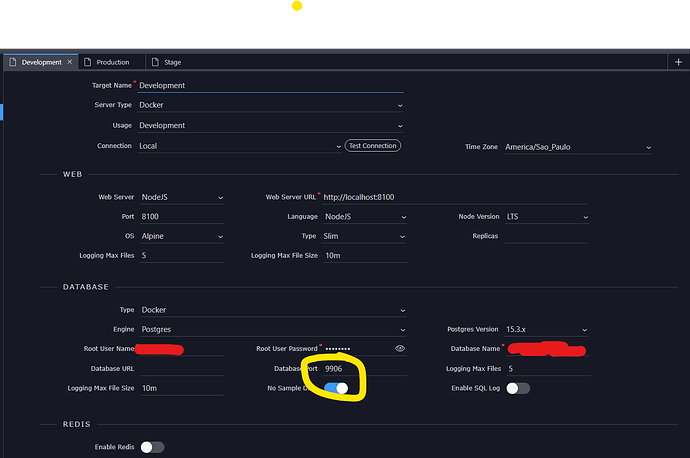Click the Database URL field
This screenshot has width=690, height=458.
tap(182, 369)
